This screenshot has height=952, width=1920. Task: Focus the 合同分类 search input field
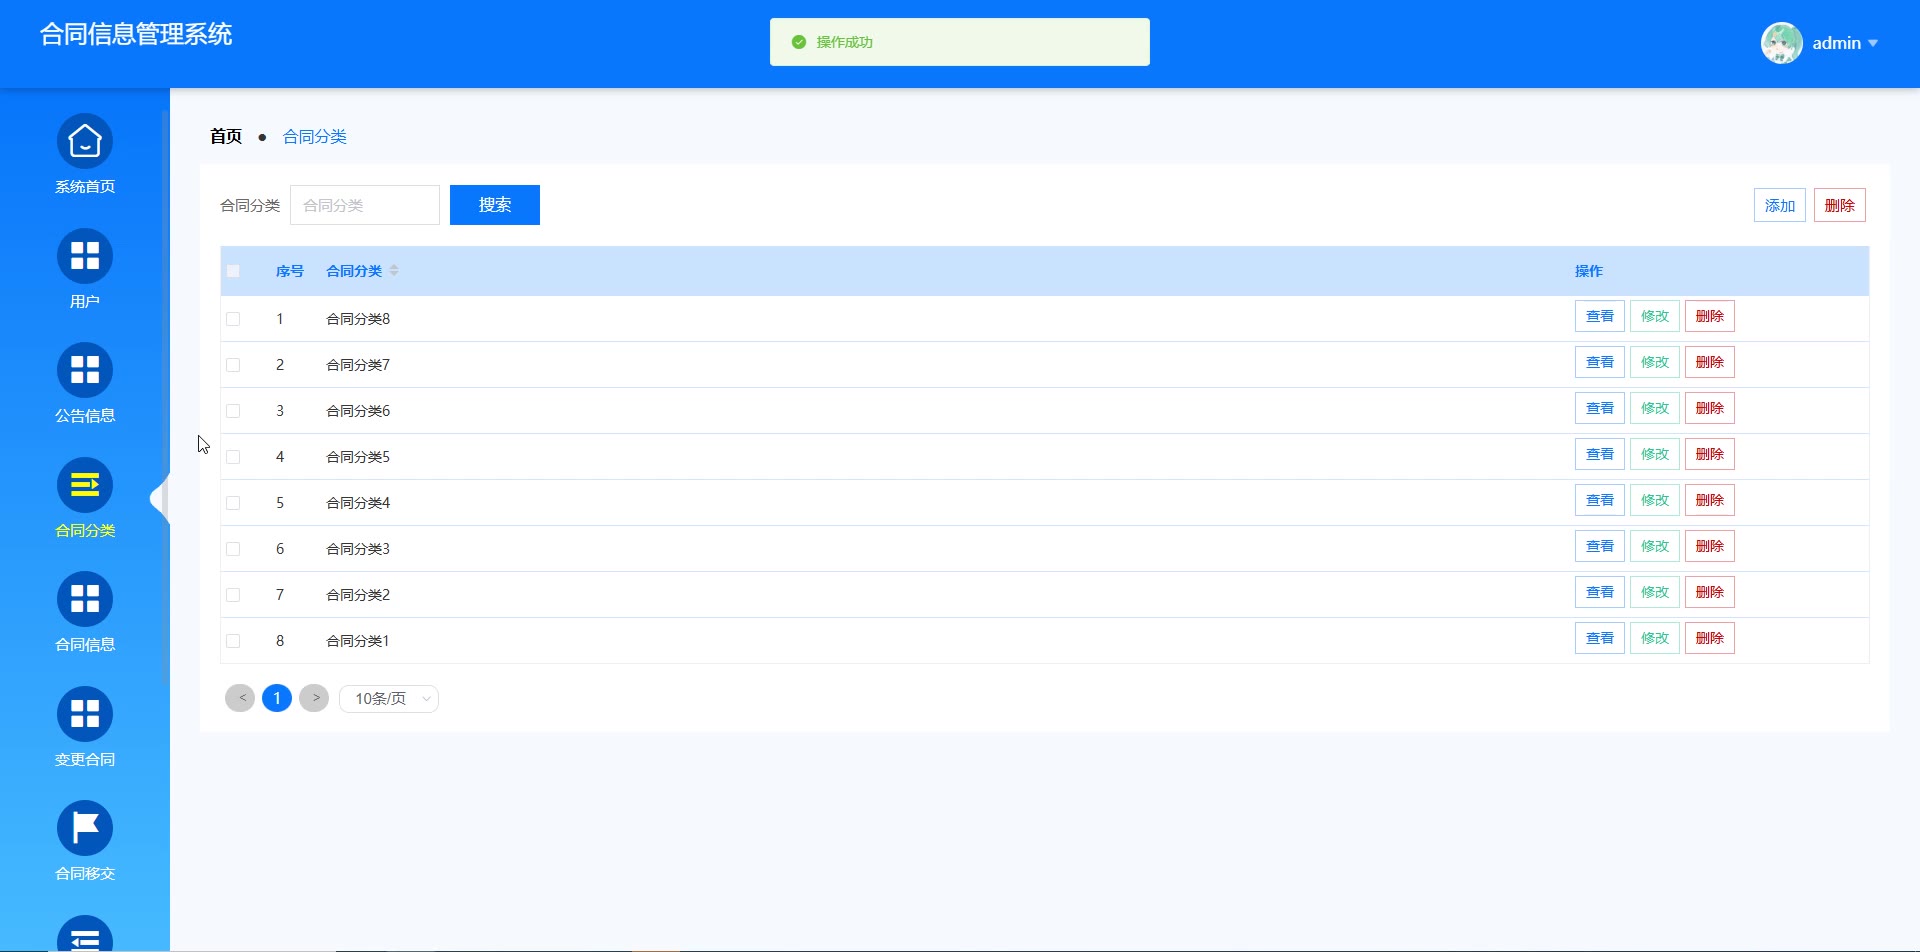[x=365, y=205]
